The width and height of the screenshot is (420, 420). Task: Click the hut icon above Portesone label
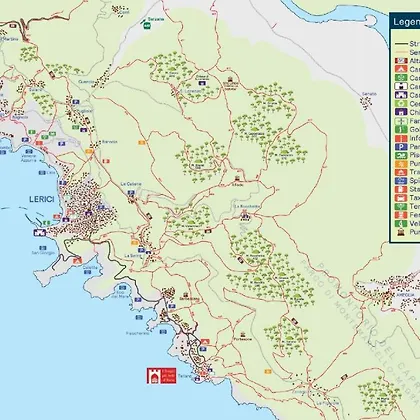pyautogui.click(x=243, y=335)
